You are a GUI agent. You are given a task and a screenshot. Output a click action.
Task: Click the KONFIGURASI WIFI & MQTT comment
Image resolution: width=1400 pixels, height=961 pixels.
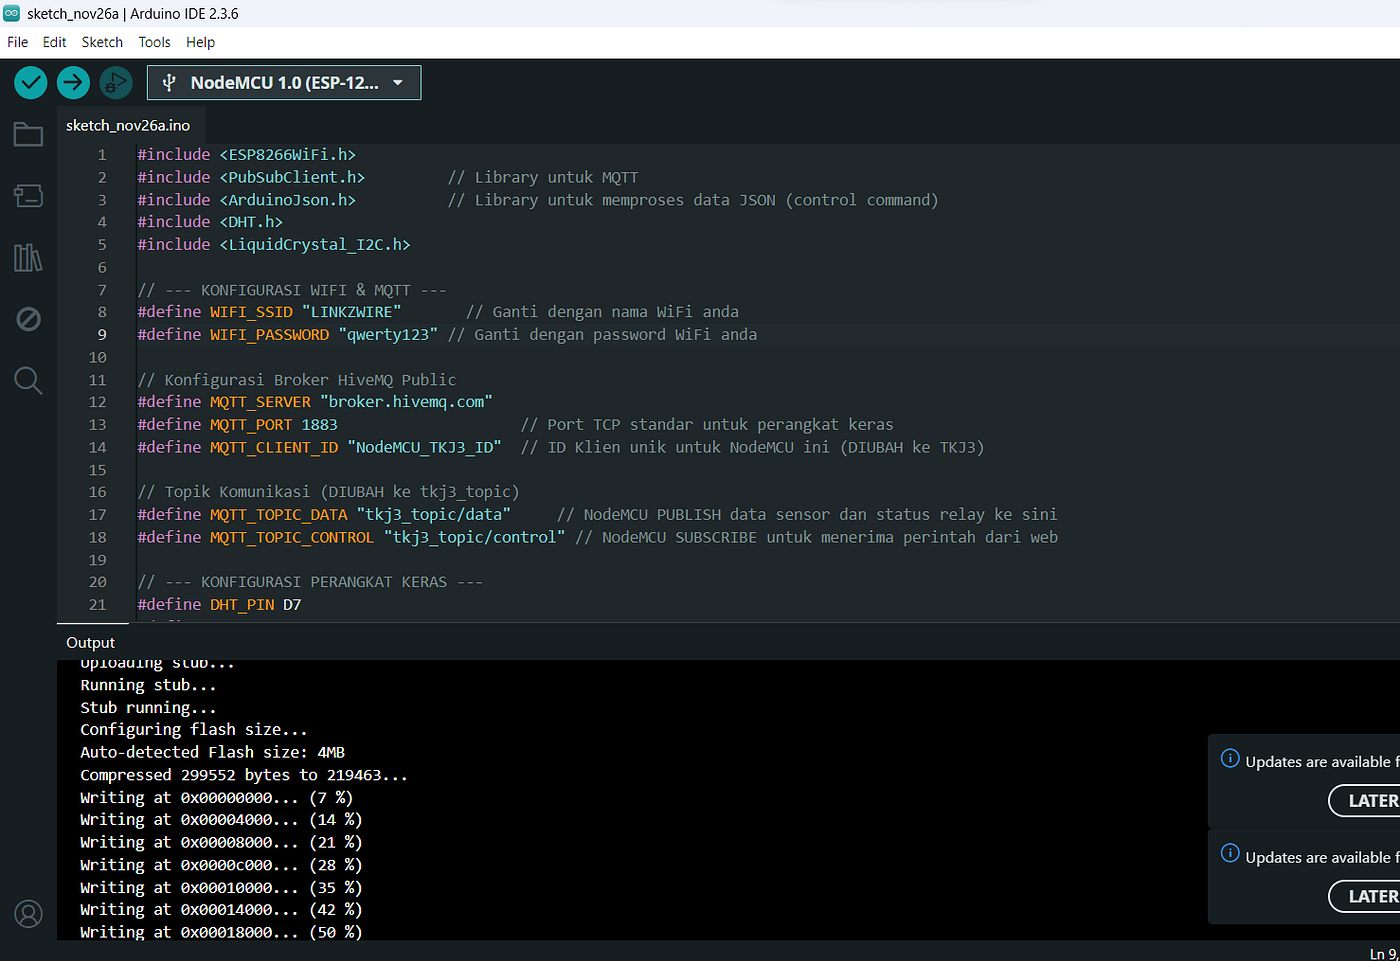292,290
